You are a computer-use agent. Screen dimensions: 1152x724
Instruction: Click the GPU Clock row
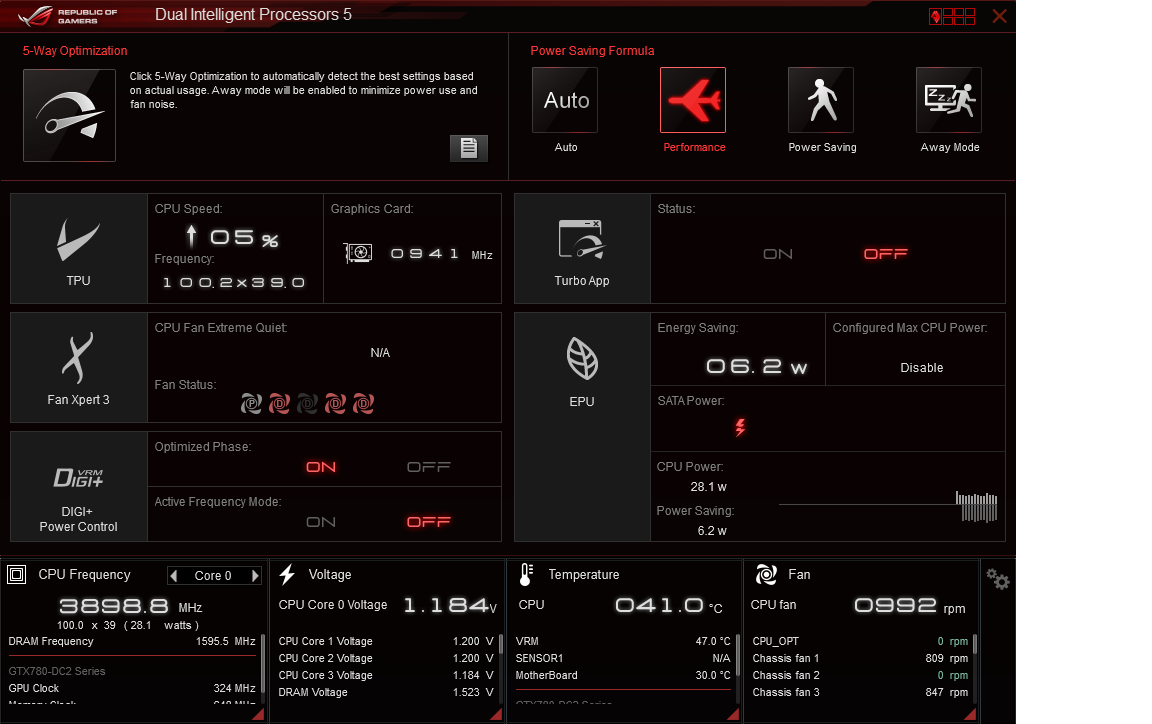[x=132, y=689]
